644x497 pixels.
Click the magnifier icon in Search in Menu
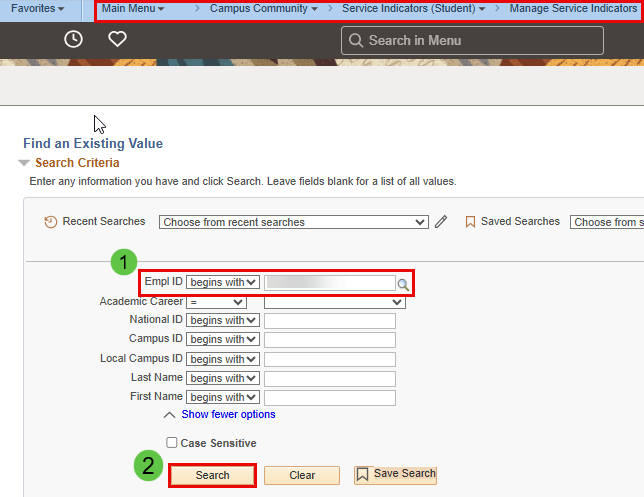[x=356, y=41]
